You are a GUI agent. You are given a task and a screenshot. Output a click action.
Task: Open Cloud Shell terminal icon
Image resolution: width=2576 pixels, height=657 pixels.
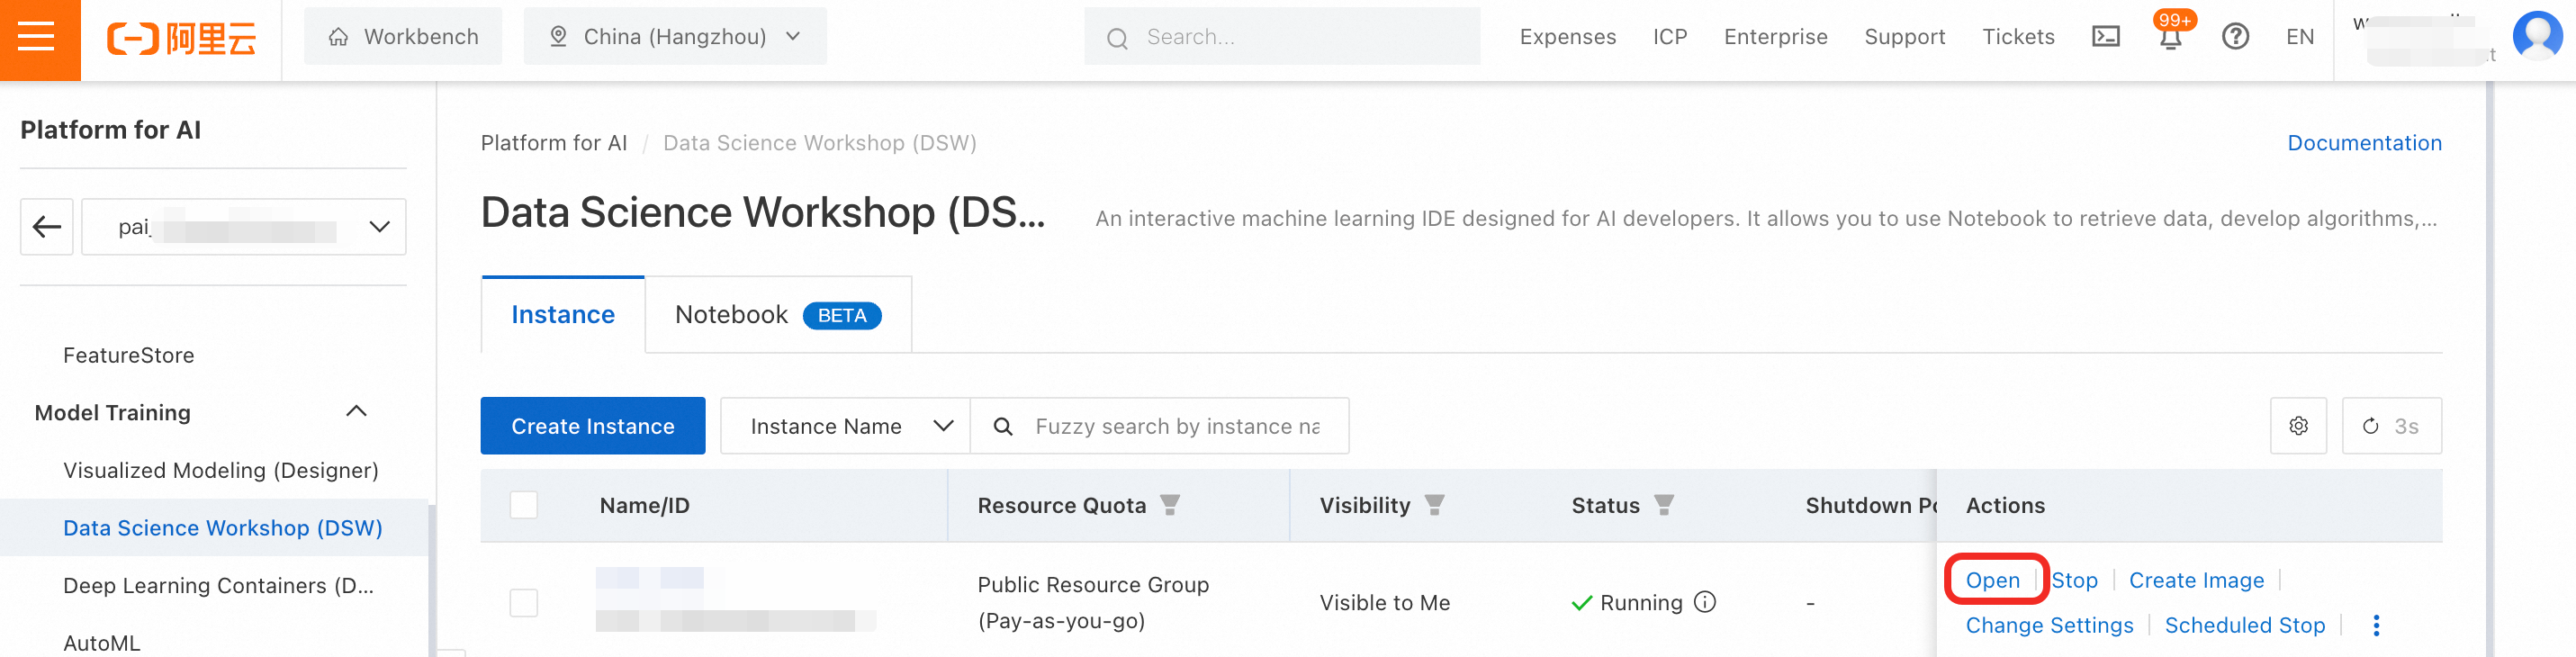[x=2105, y=37]
